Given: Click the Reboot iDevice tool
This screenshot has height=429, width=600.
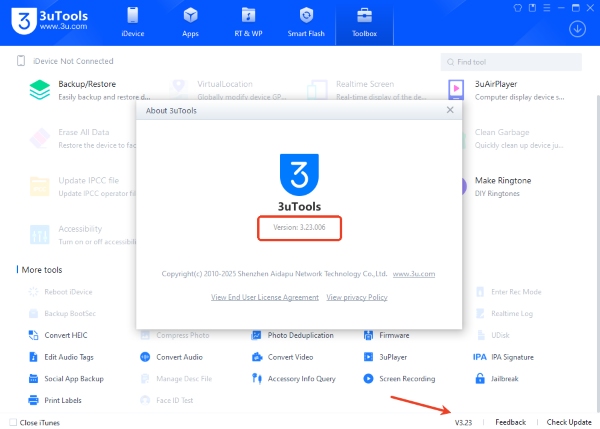Looking at the screenshot, I should click(60, 292).
